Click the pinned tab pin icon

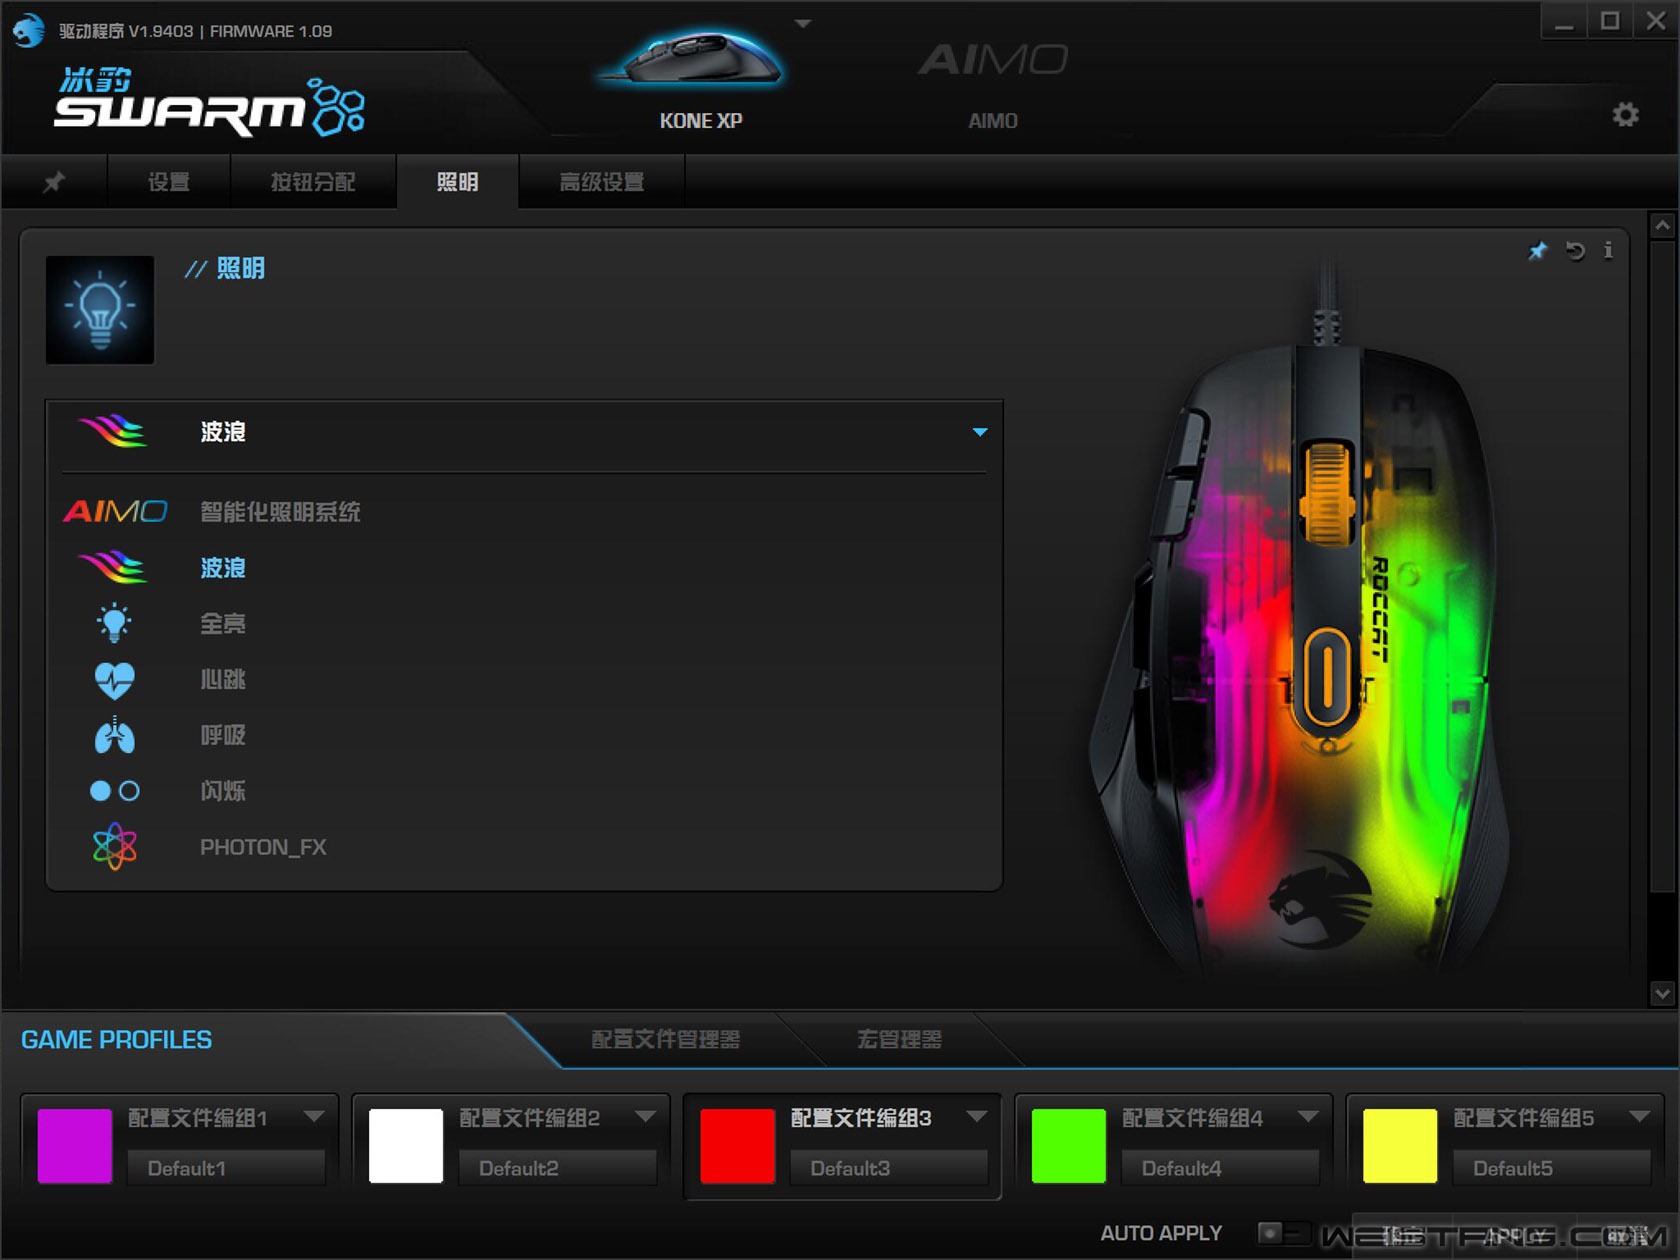click(54, 182)
